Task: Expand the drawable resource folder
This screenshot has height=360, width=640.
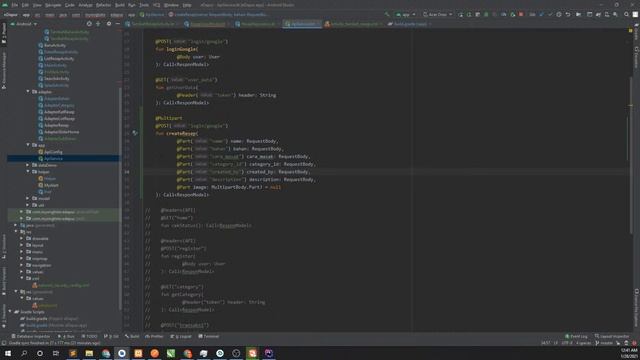Action: [x=22, y=238]
